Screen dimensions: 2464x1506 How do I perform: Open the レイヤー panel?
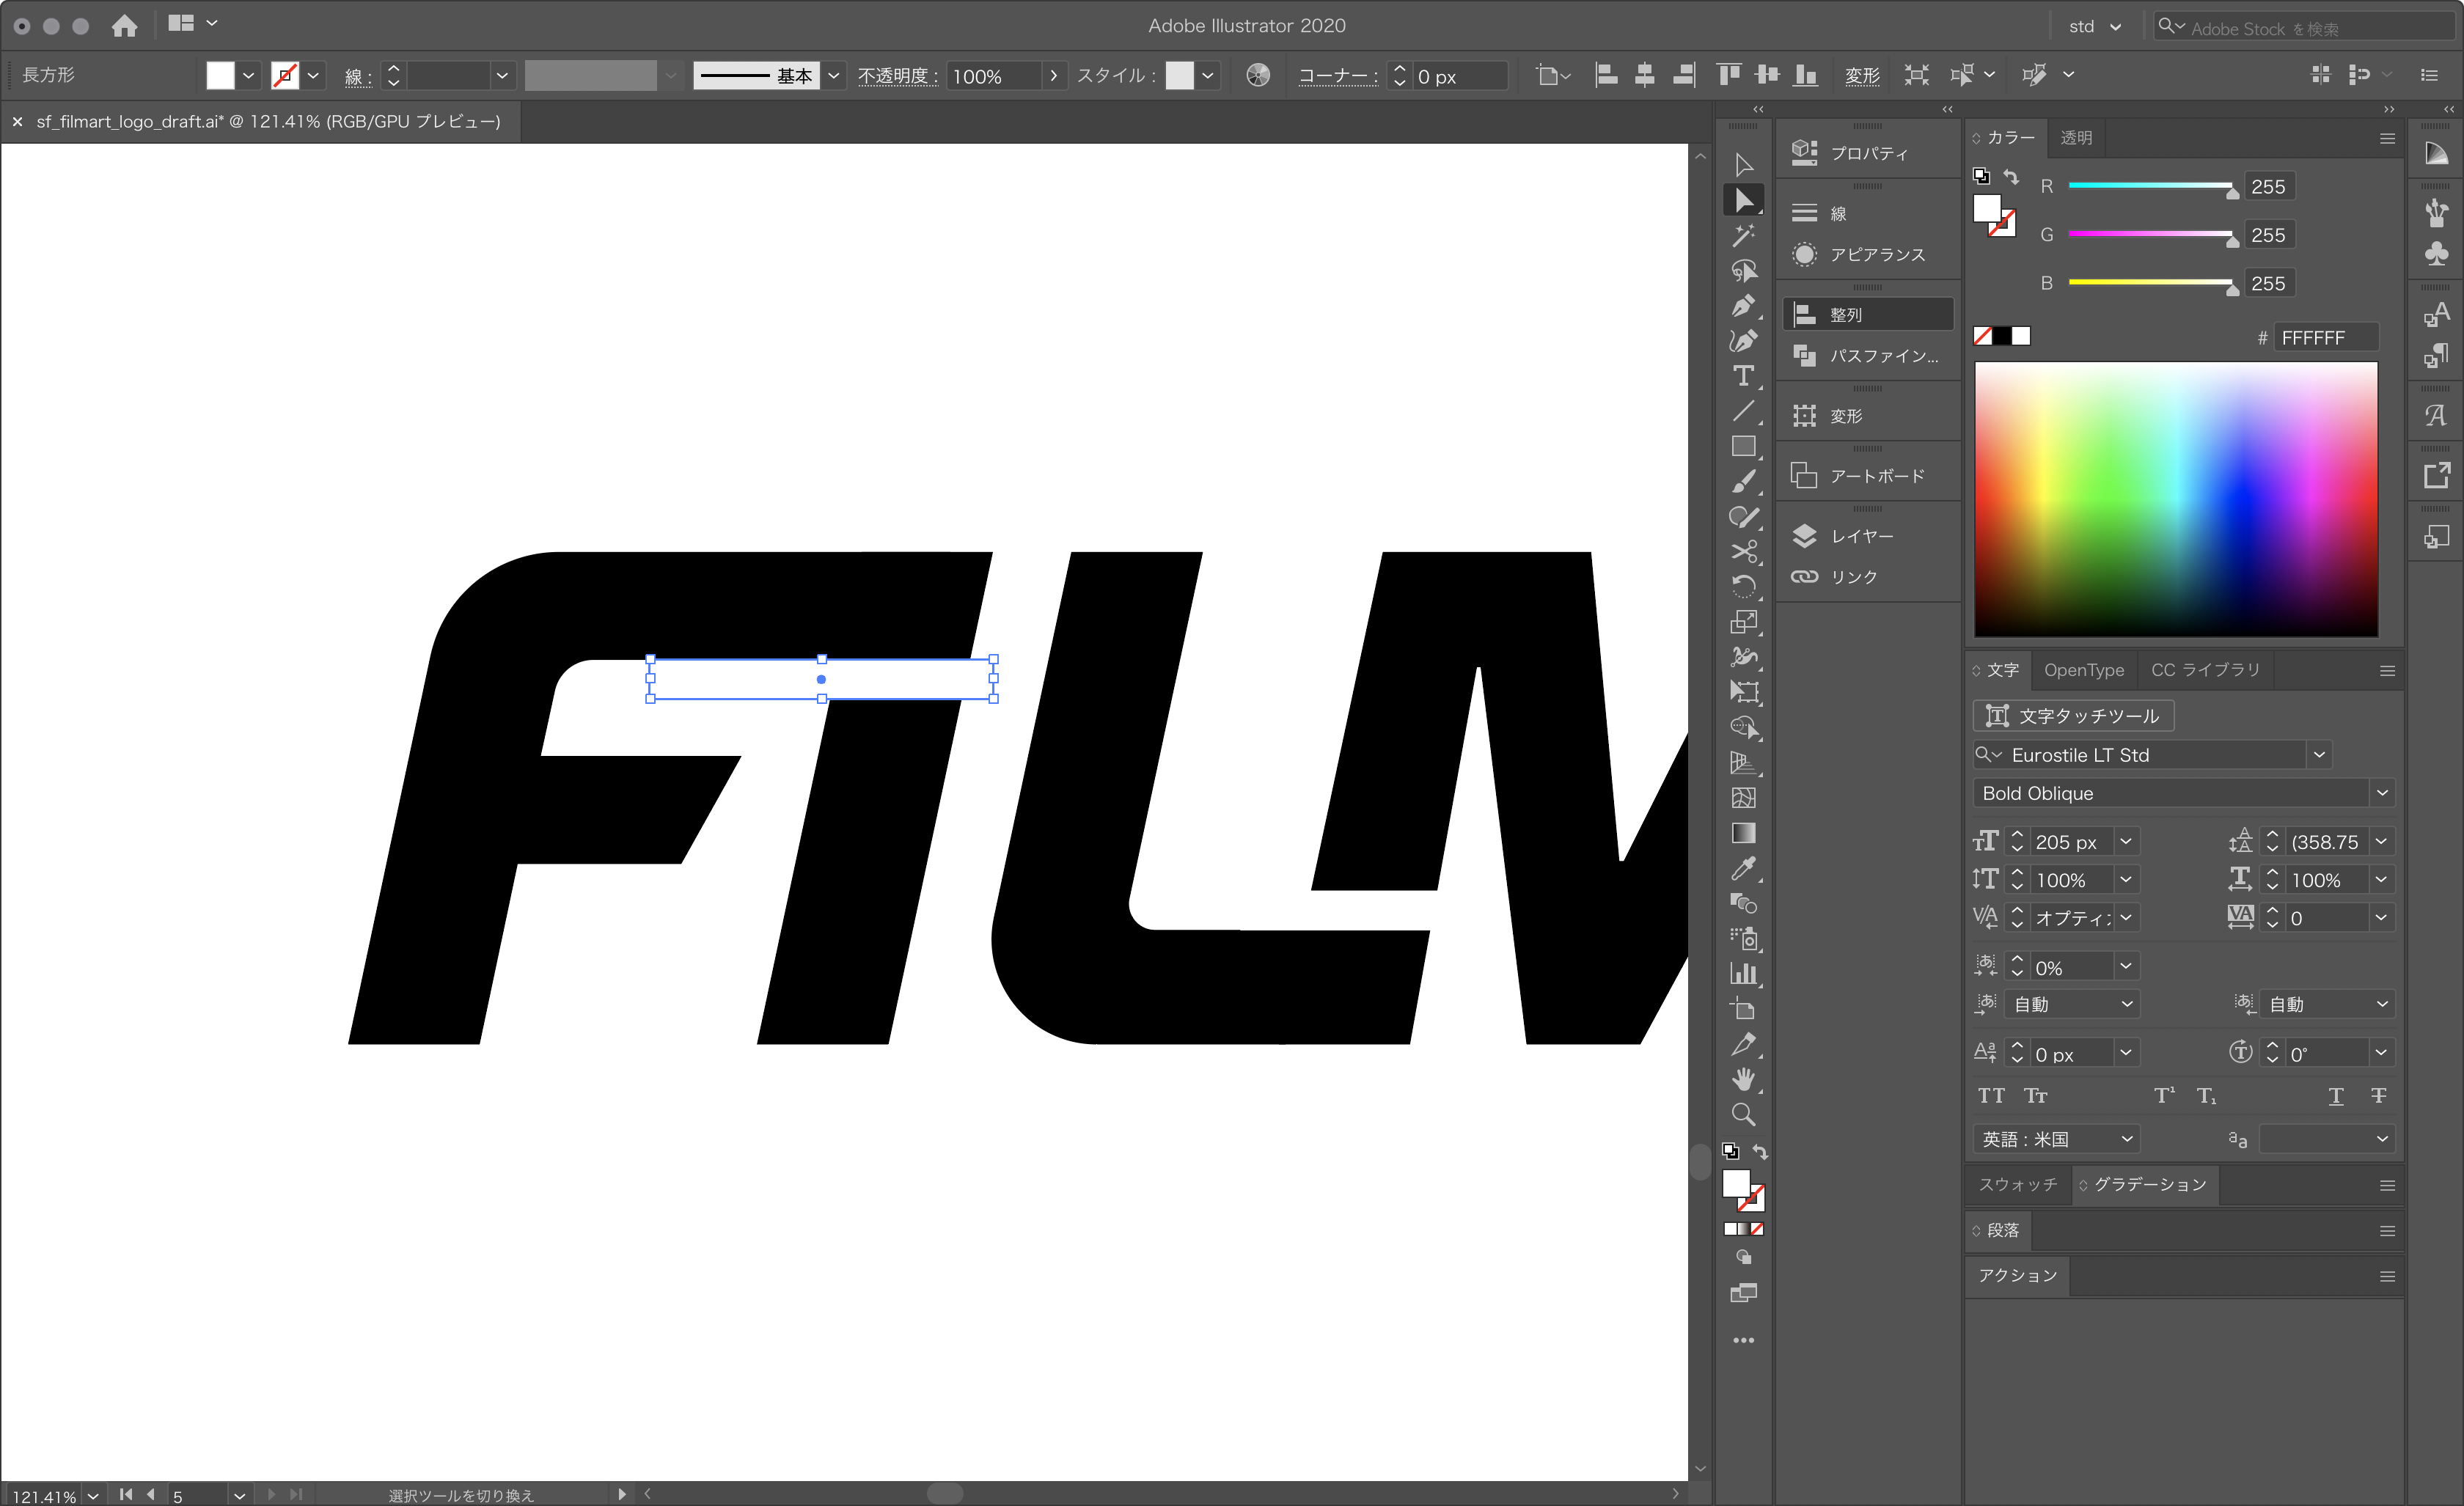(1866, 536)
